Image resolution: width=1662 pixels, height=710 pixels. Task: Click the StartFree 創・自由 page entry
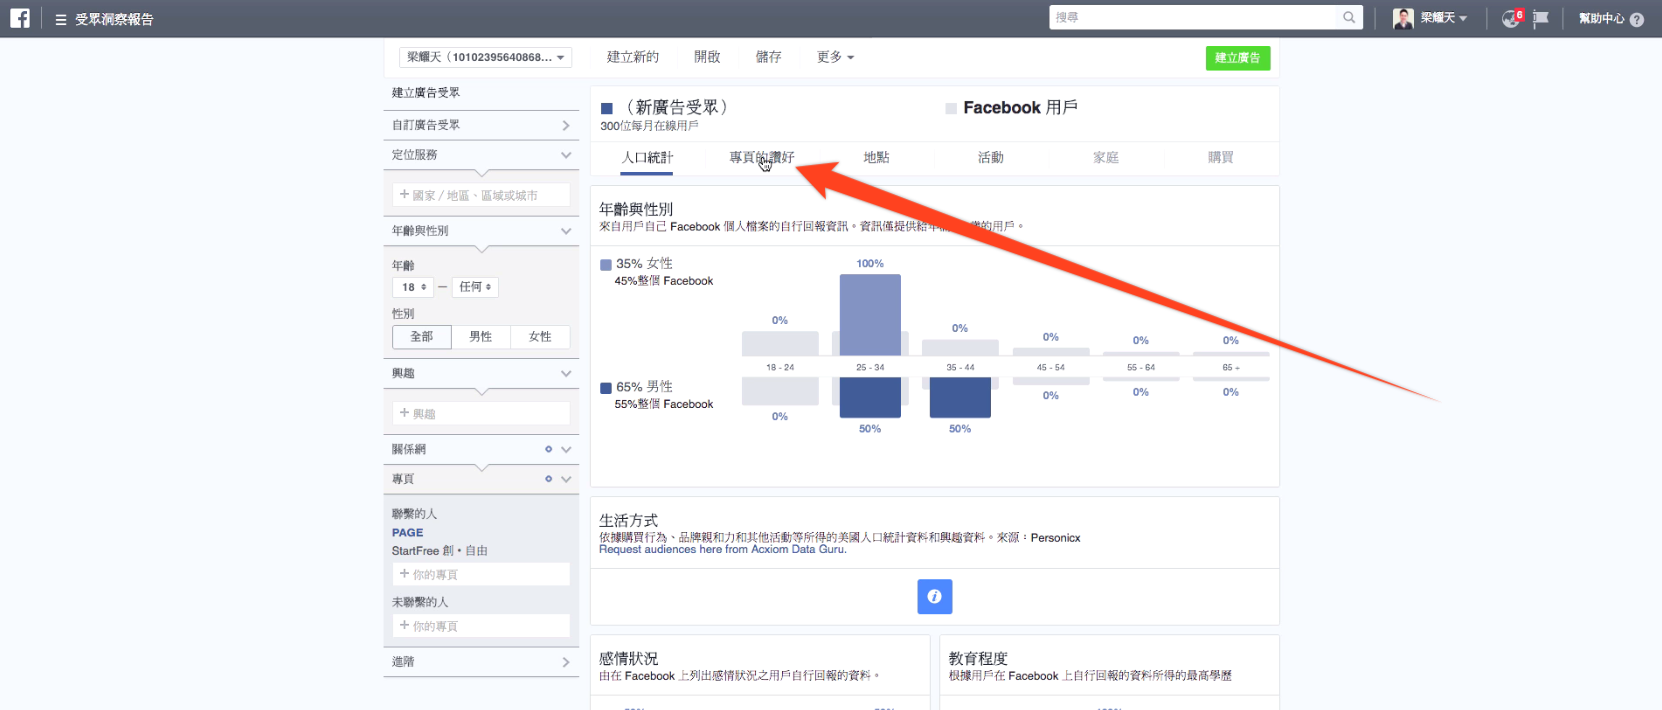pos(440,551)
